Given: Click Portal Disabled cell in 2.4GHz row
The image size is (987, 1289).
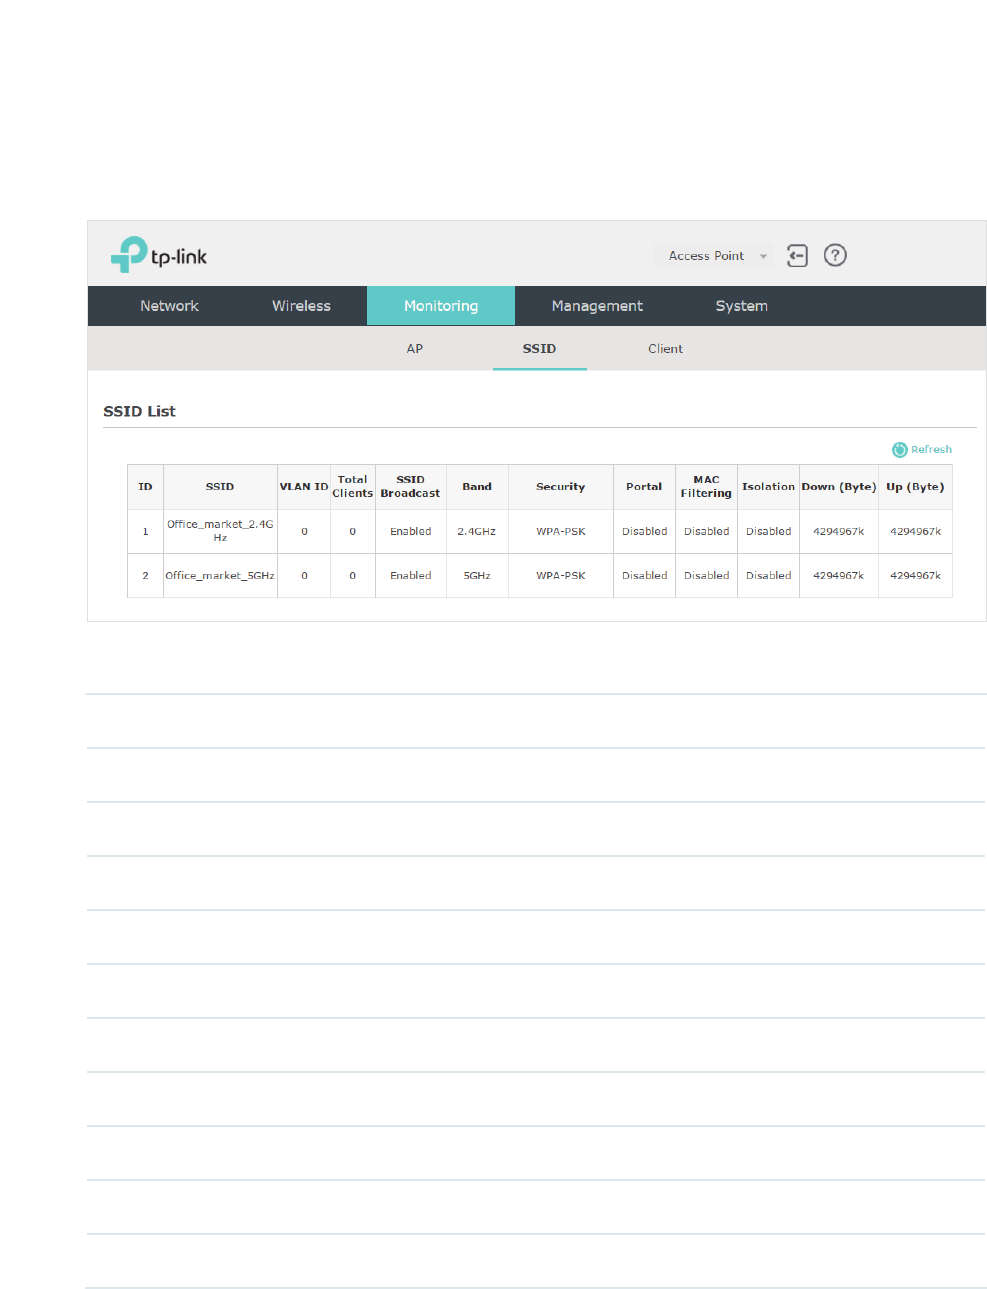Looking at the screenshot, I should coord(644,532).
